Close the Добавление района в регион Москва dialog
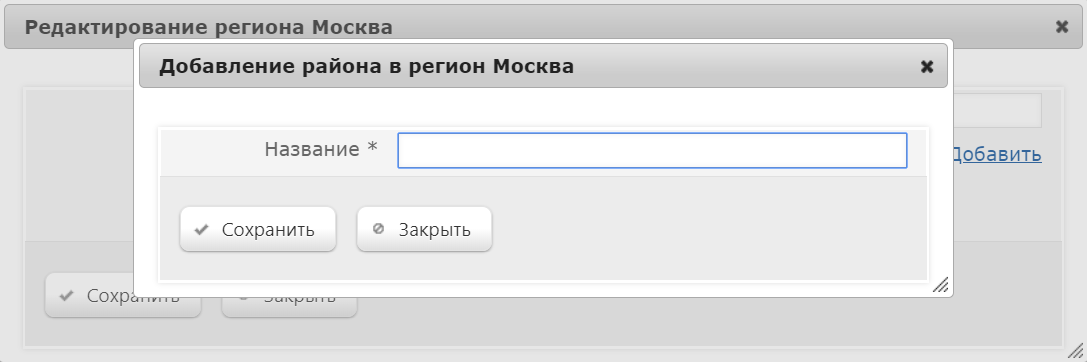The height and width of the screenshot is (362, 1087). pos(926,67)
